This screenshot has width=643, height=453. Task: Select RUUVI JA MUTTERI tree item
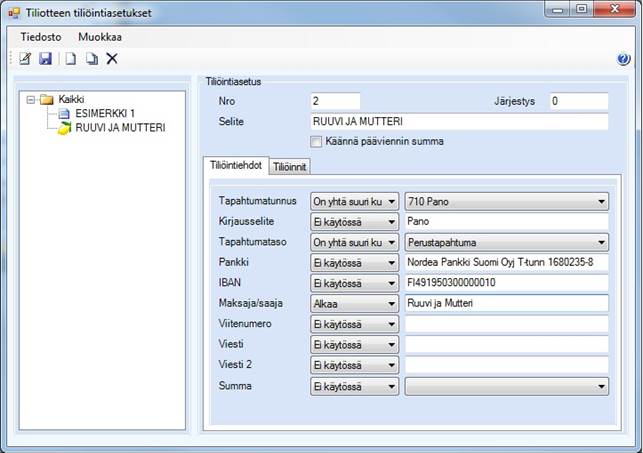point(120,128)
